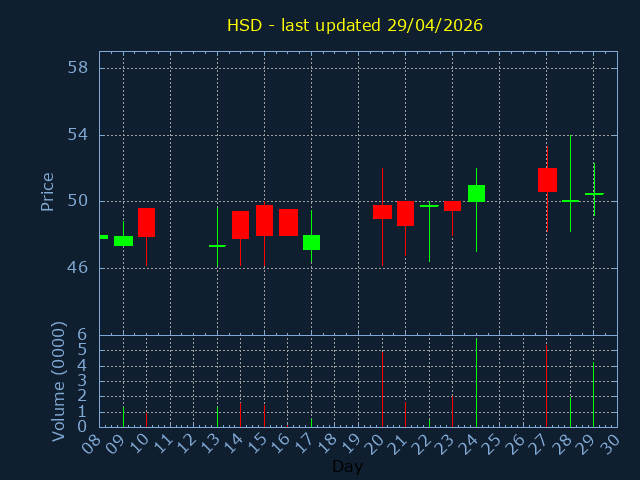Select the green candlestick on day 17
Viewport: 640px width, 480px height.
pos(311,242)
